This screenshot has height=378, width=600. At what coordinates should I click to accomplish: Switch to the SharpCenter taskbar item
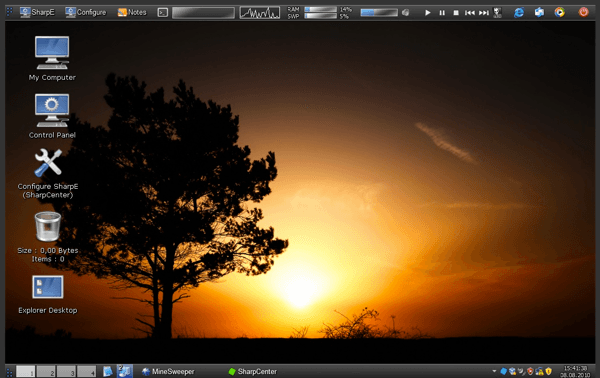click(x=253, y=371)
